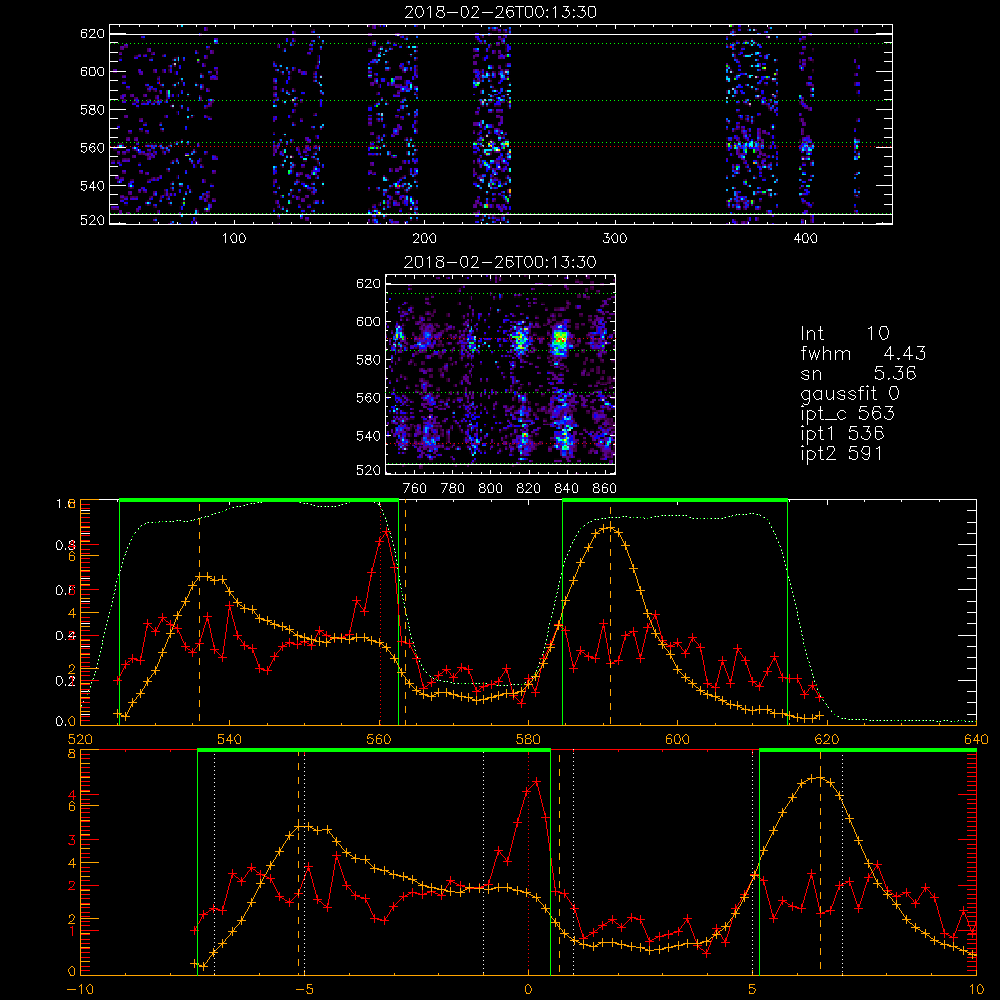Click the '760' x-axis label of middle image
This screenshot has width=1000, height=1000.
[415, 489]
